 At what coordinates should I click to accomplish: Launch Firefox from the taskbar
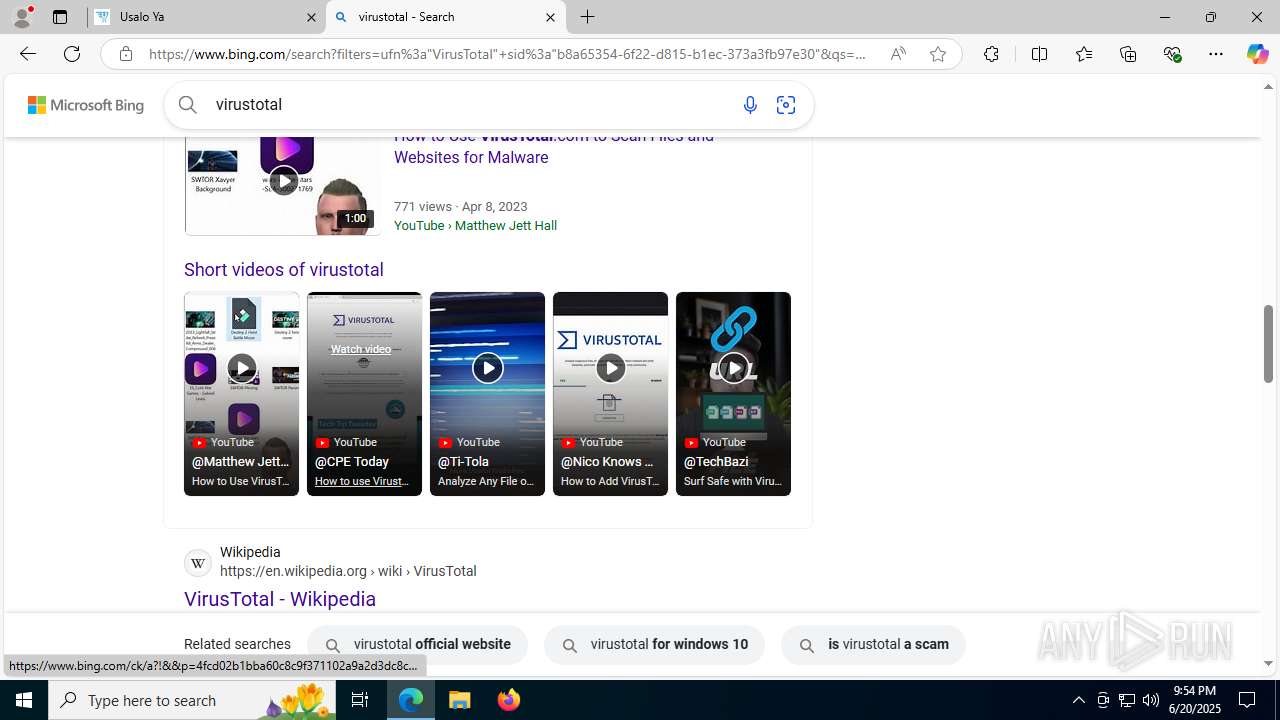(509, 700)
